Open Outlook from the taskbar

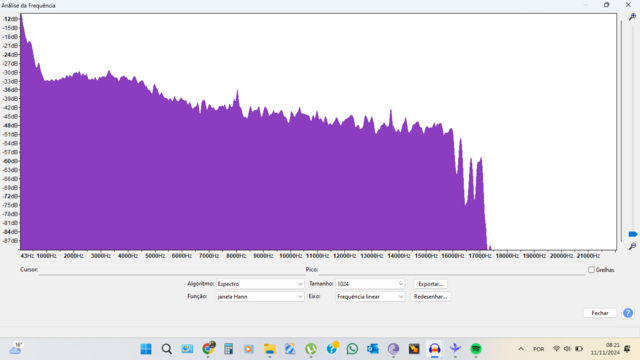pos(373,349)
